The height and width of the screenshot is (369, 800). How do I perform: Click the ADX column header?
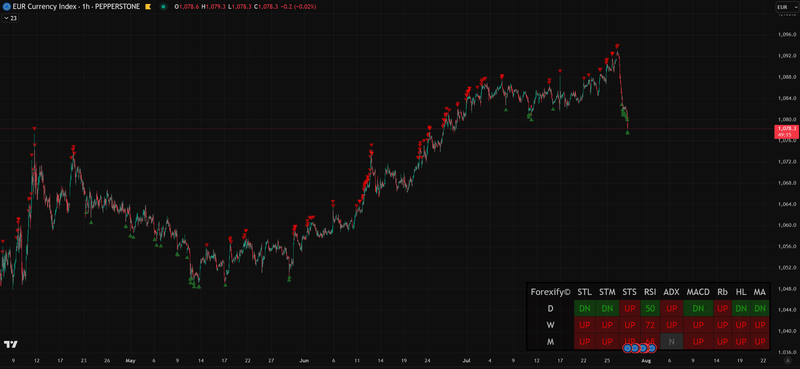pos(671,292)
